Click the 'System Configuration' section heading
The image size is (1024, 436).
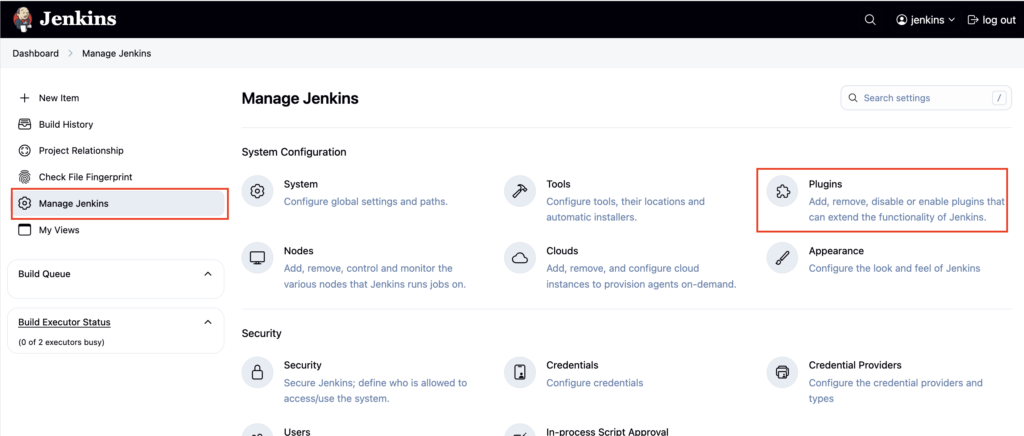point(294,152)
